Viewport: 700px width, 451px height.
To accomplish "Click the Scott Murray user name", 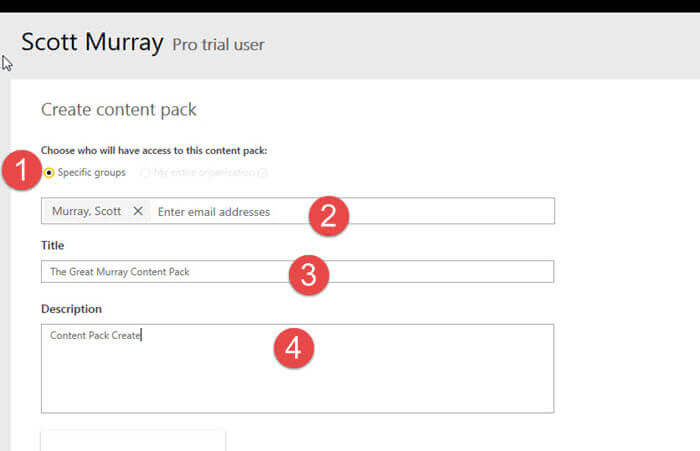I will pos(92,43).
